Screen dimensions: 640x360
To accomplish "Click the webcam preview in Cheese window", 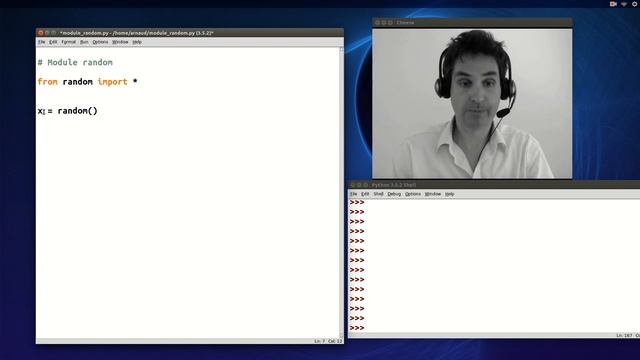I will (x=472, y=103).
